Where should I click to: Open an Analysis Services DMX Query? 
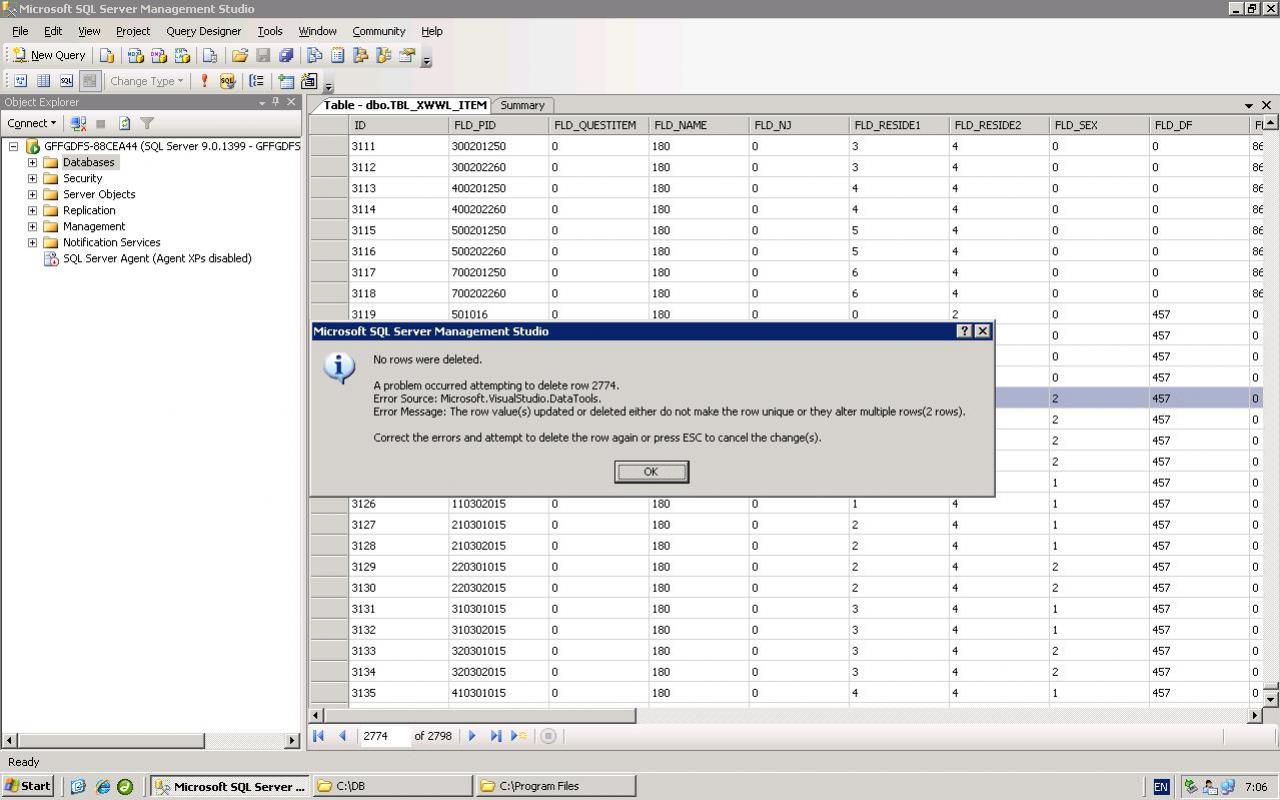(158, 56)
